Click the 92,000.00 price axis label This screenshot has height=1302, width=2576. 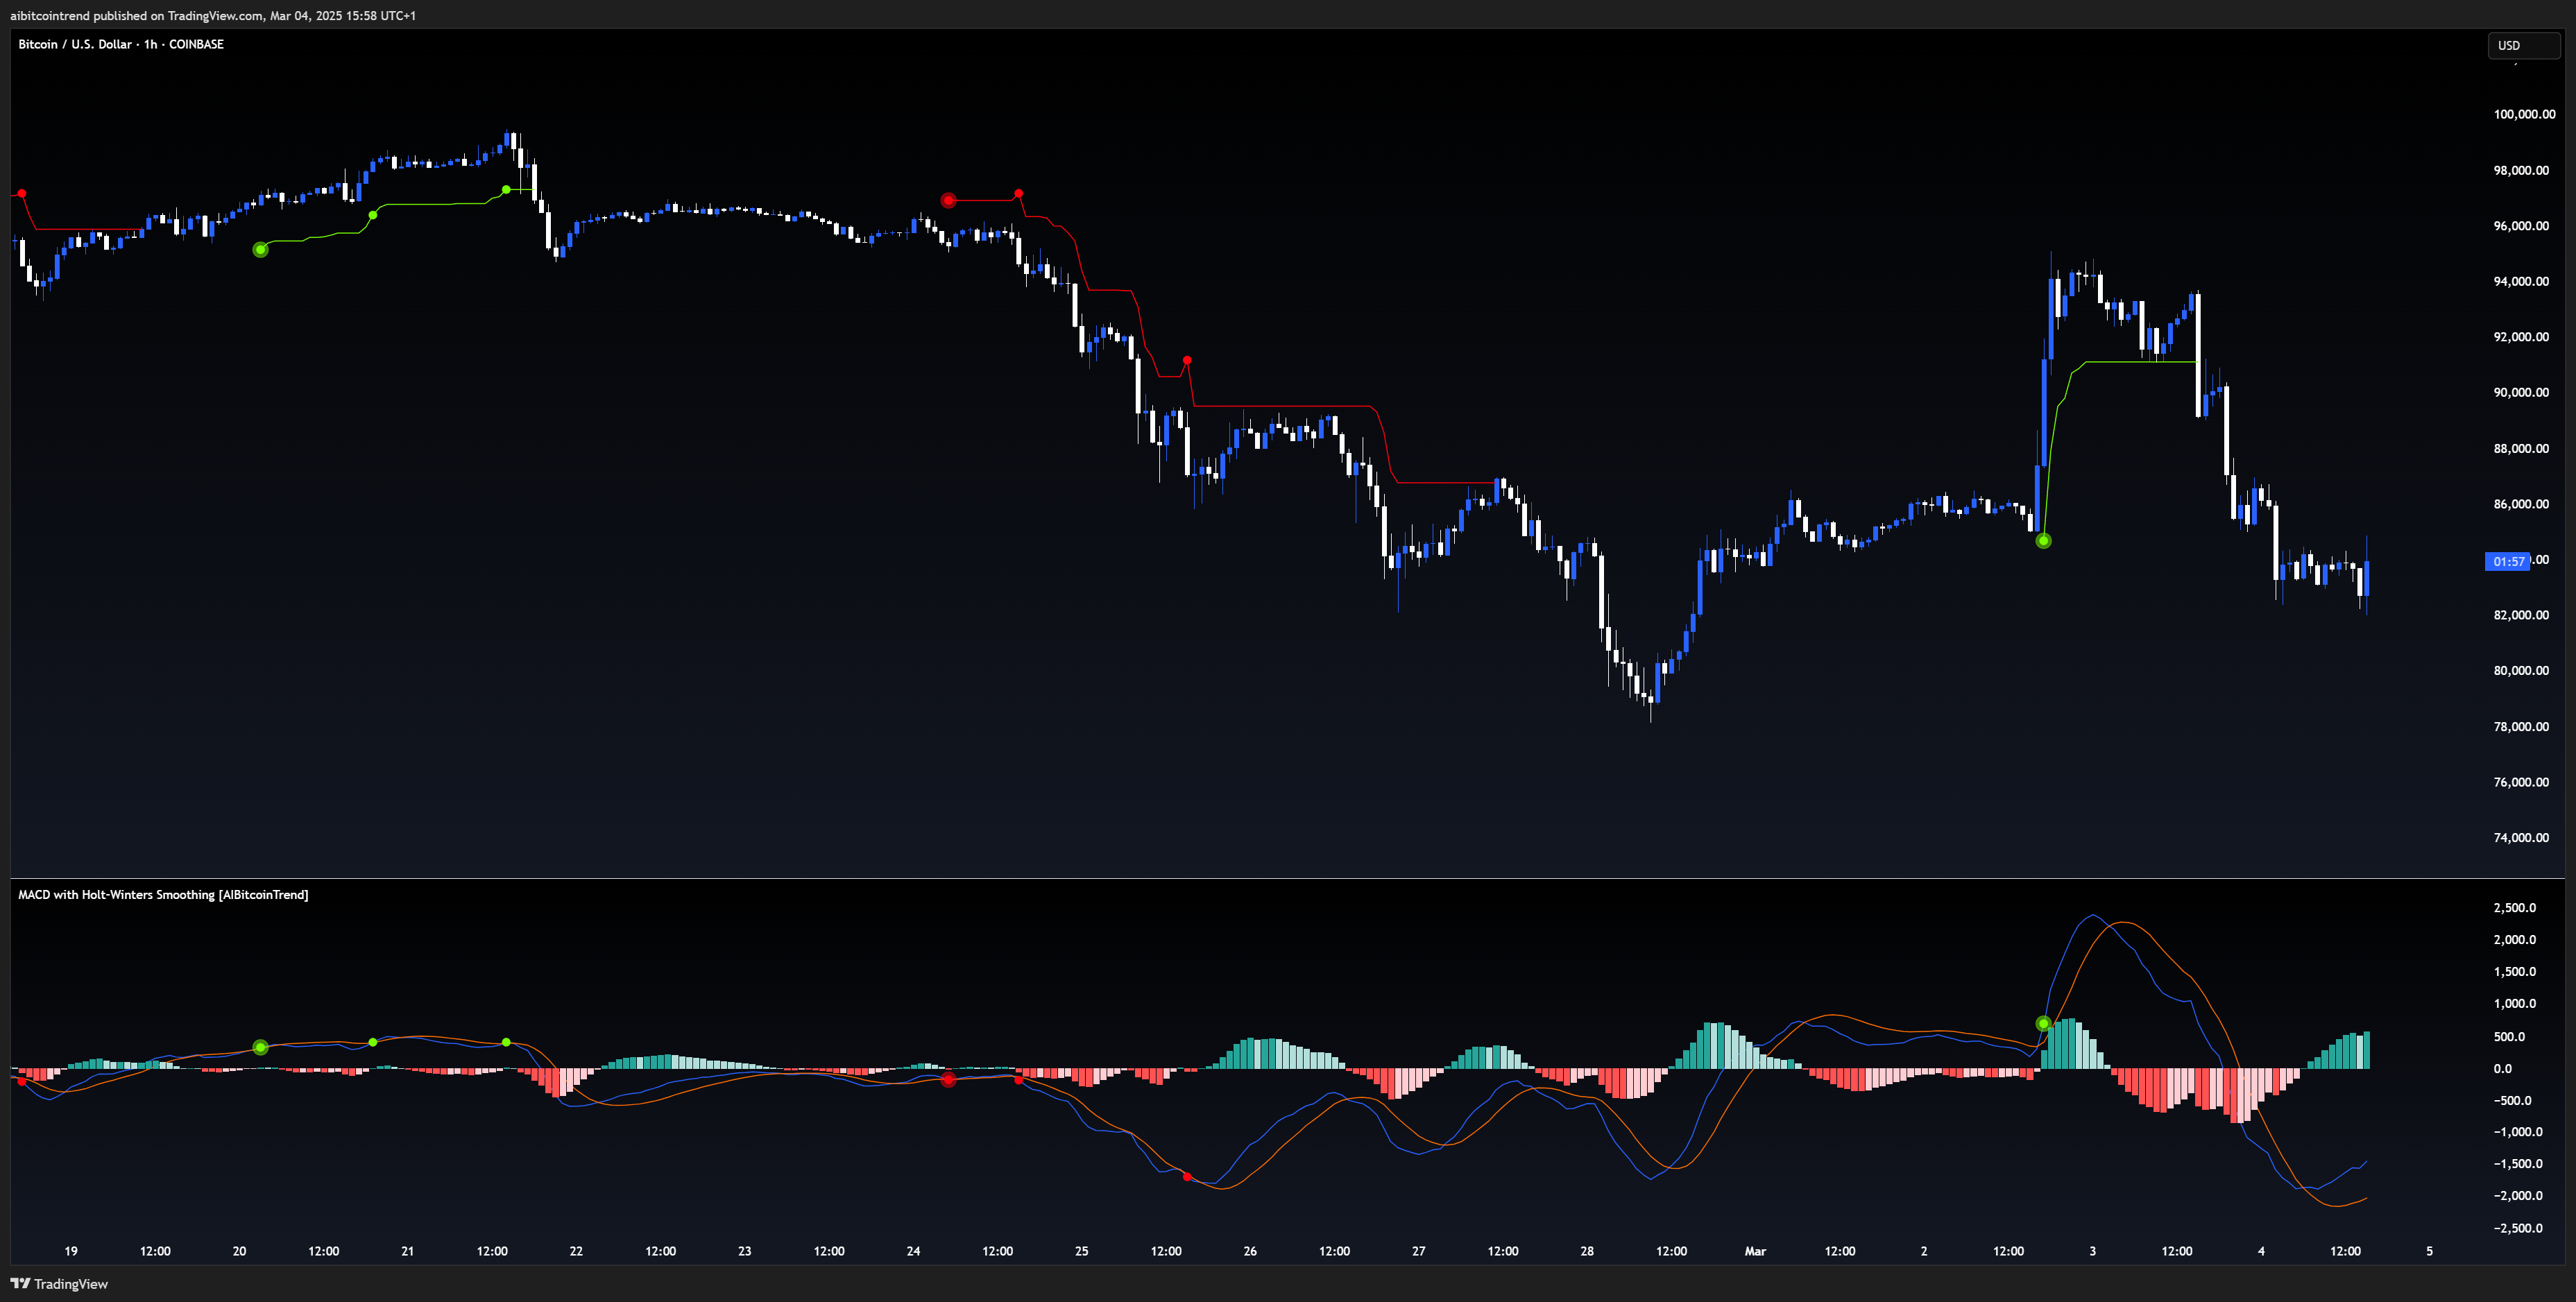(2521, 337)
